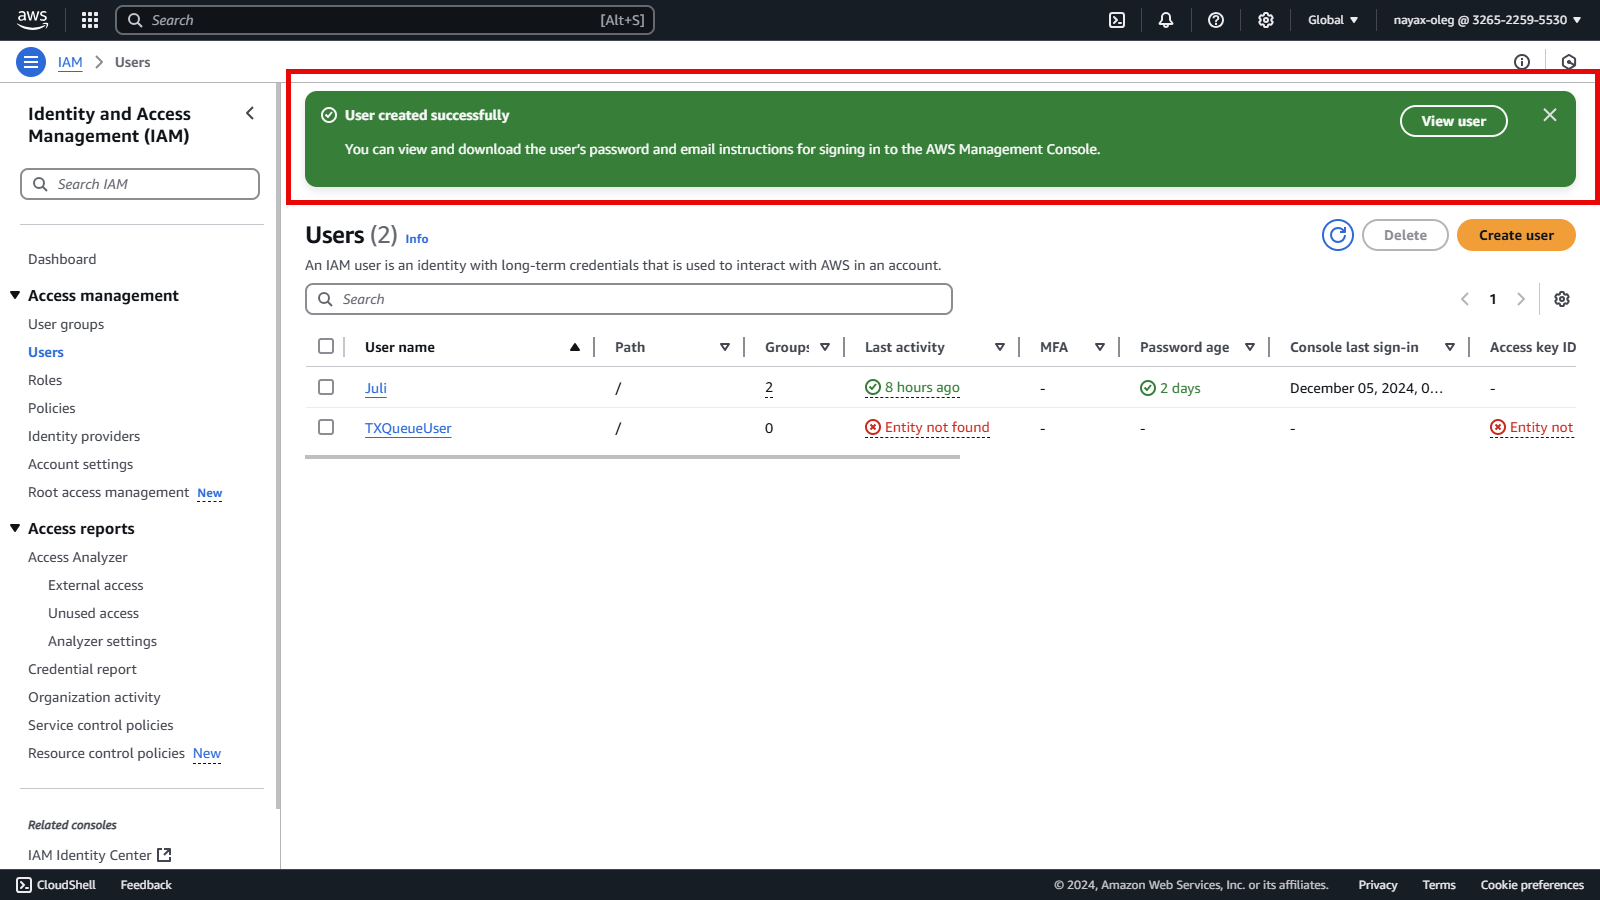Open Service control policies in navigation
The width and height of the screenshot is (1600, 900).
[101, 725]
